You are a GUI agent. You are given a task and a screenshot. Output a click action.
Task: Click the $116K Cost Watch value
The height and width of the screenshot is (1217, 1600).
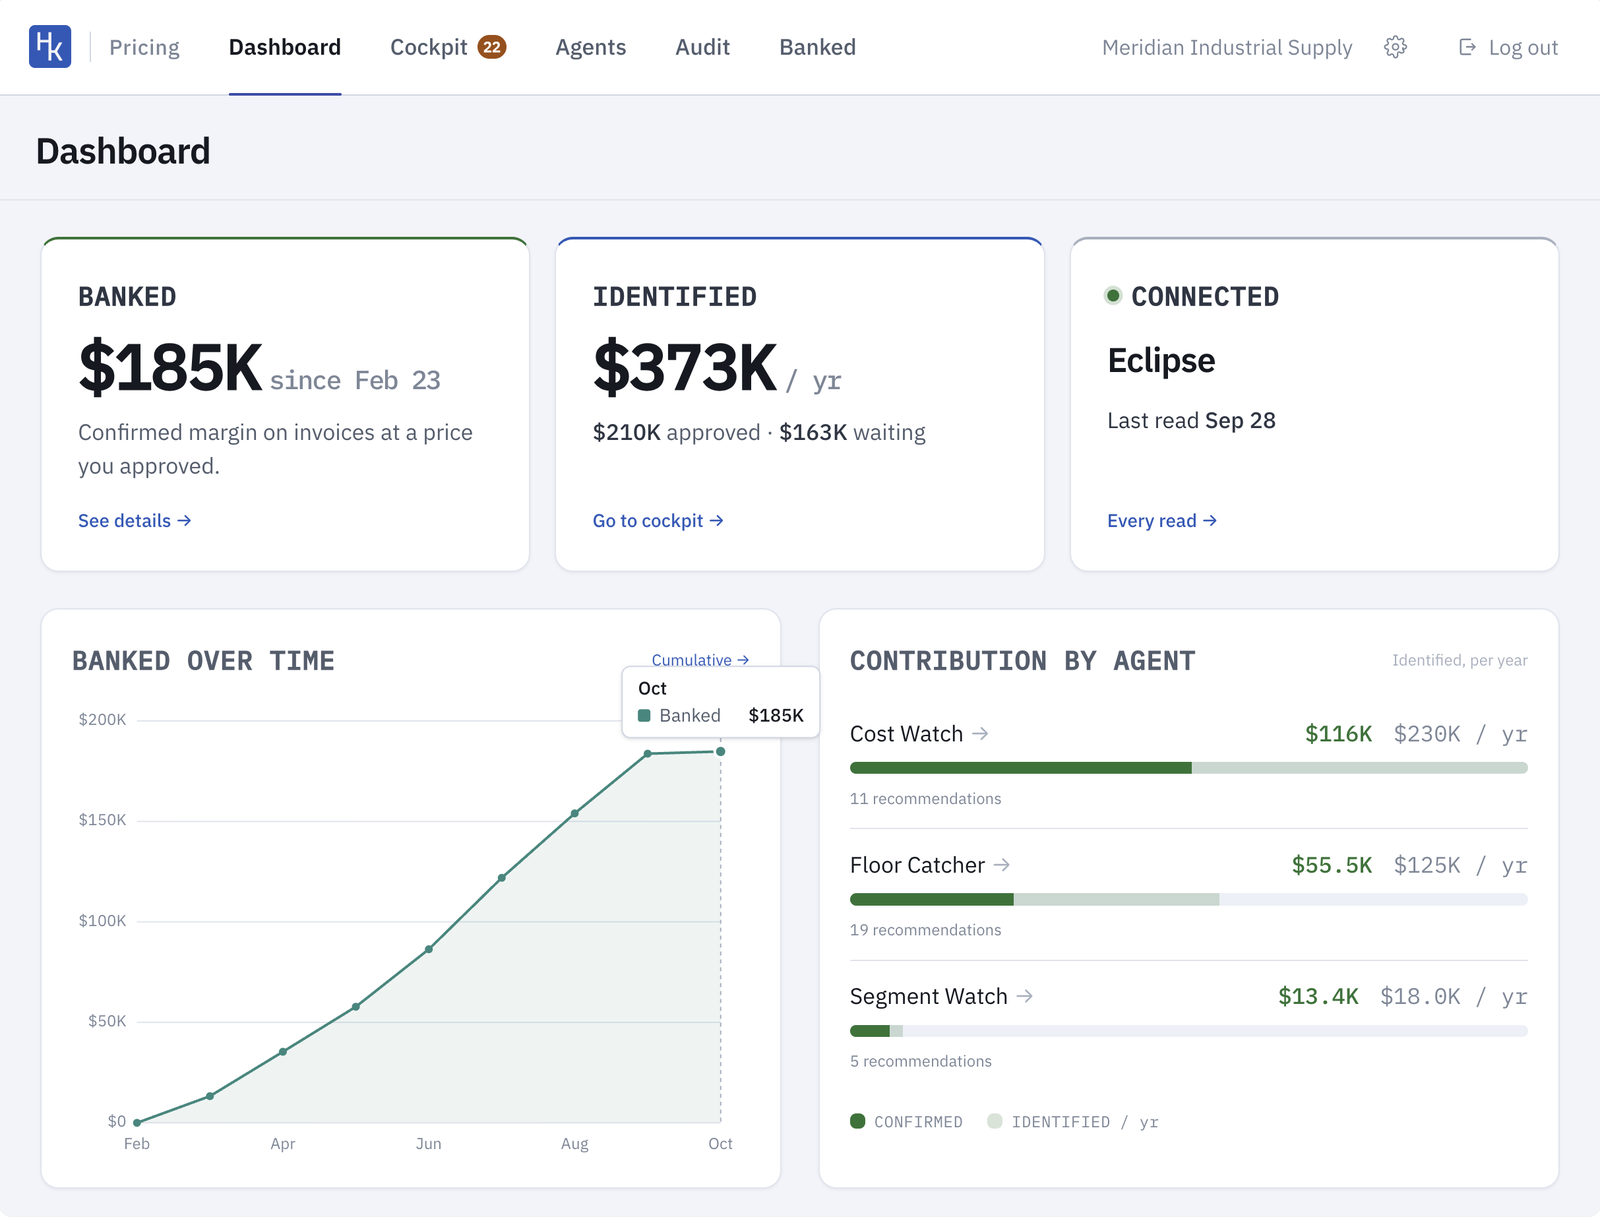point(1338,734)
